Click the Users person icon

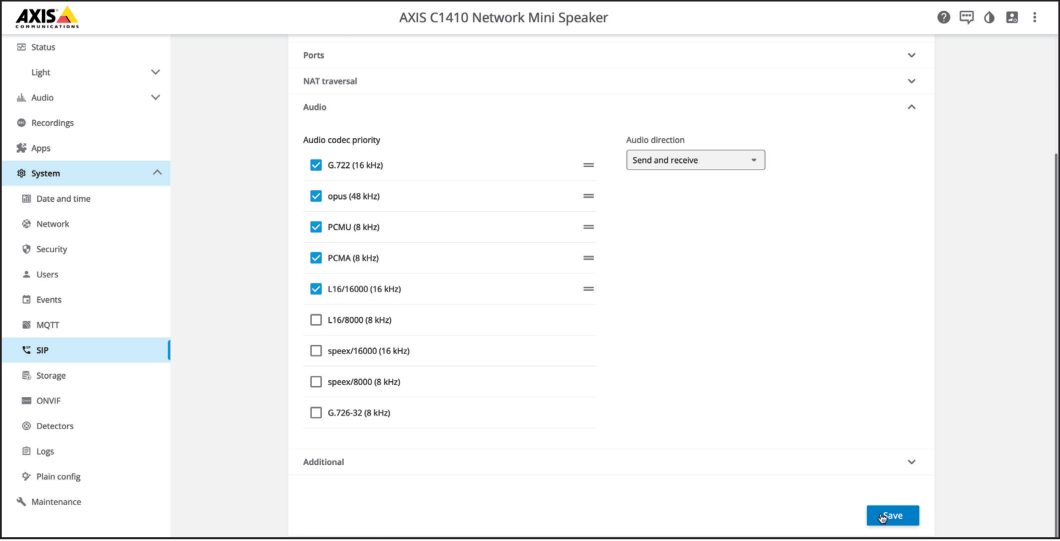(26, 275)
